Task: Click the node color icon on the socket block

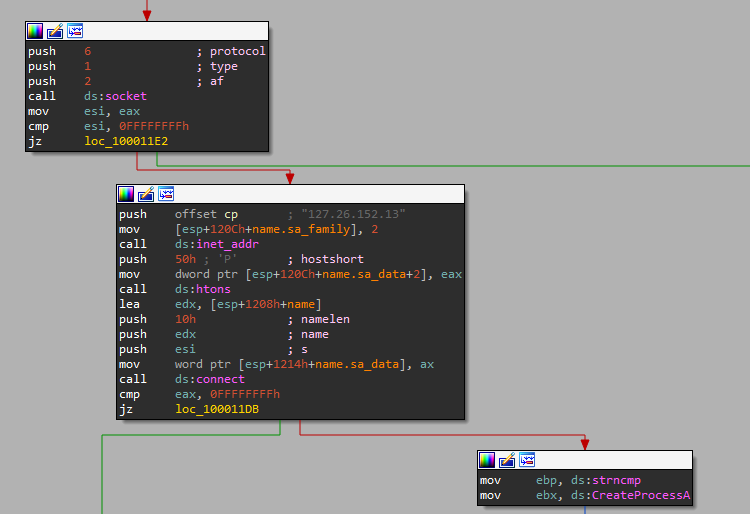Action: (35, 32)
